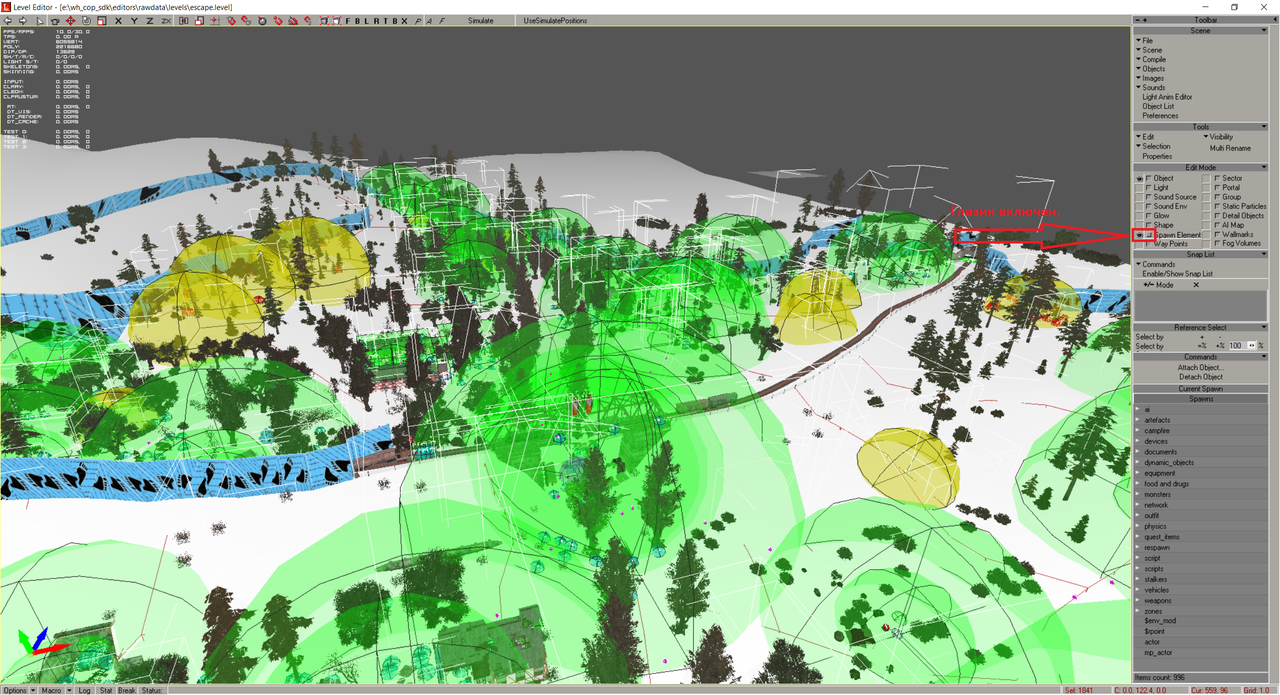Viewport: 1280px width, 695px height.
Task: Switch to Right view with R
Action: click(x=376, y=20)
